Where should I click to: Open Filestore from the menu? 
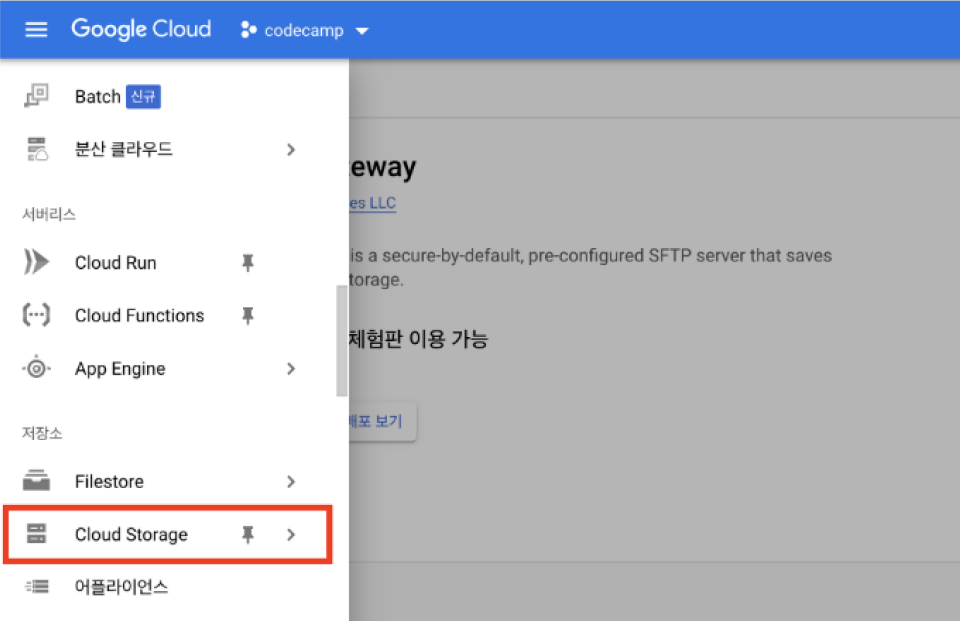[x=110, y=481]
